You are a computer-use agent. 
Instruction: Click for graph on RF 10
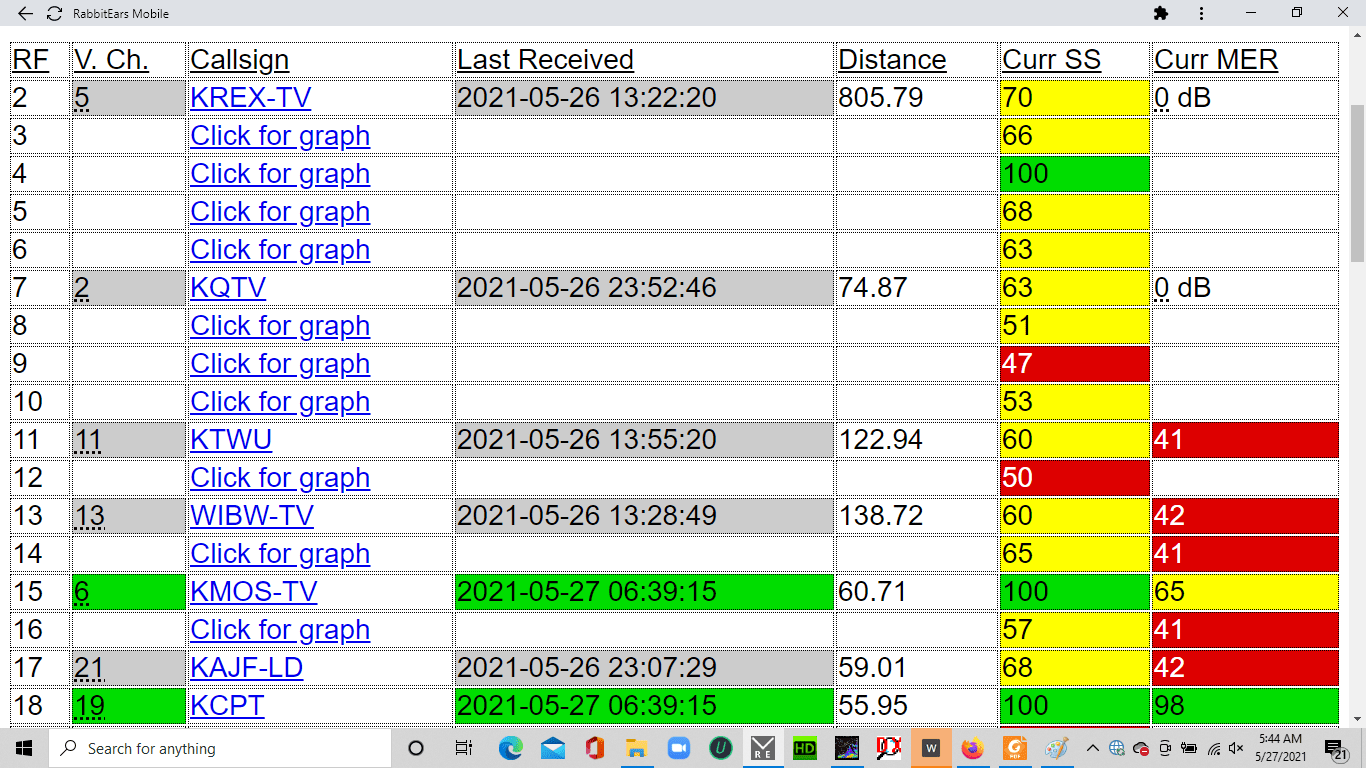point(280,401)
